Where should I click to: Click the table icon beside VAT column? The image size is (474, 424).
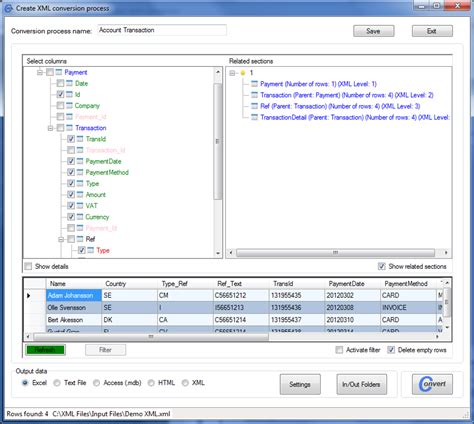(x=80, y=206)
